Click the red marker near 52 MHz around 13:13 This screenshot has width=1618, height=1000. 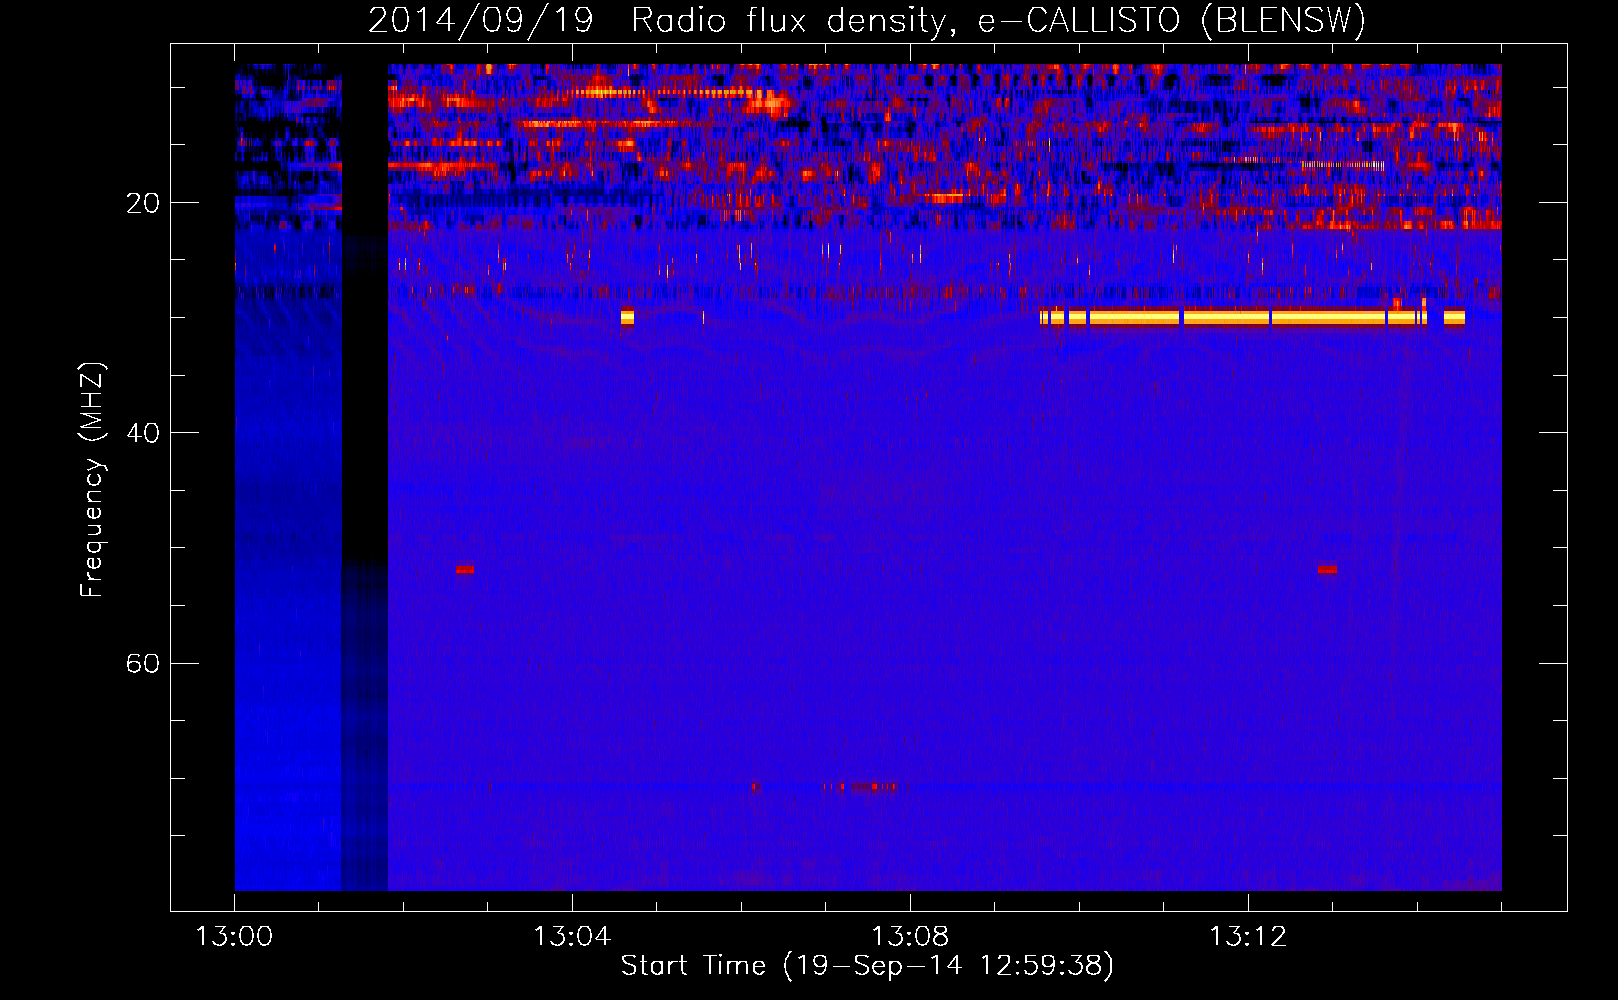point(1327,570)
